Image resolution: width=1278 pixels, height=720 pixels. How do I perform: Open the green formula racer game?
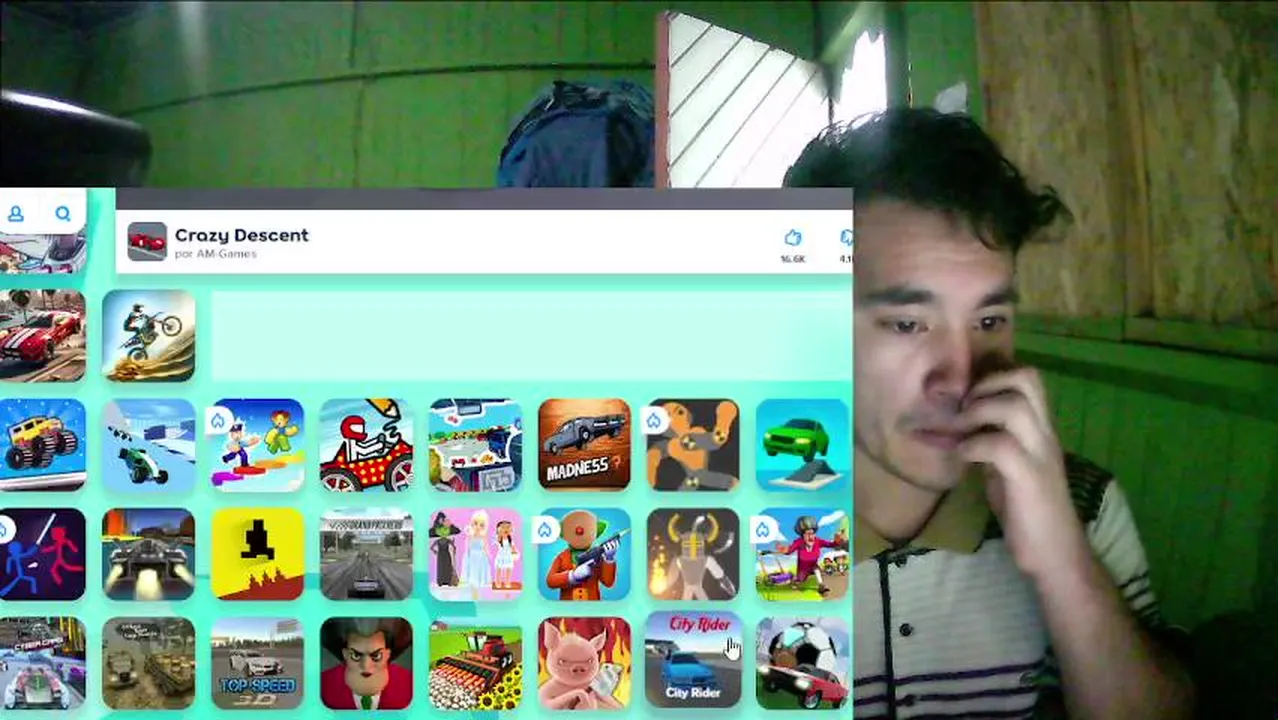[x=148, y=445]
